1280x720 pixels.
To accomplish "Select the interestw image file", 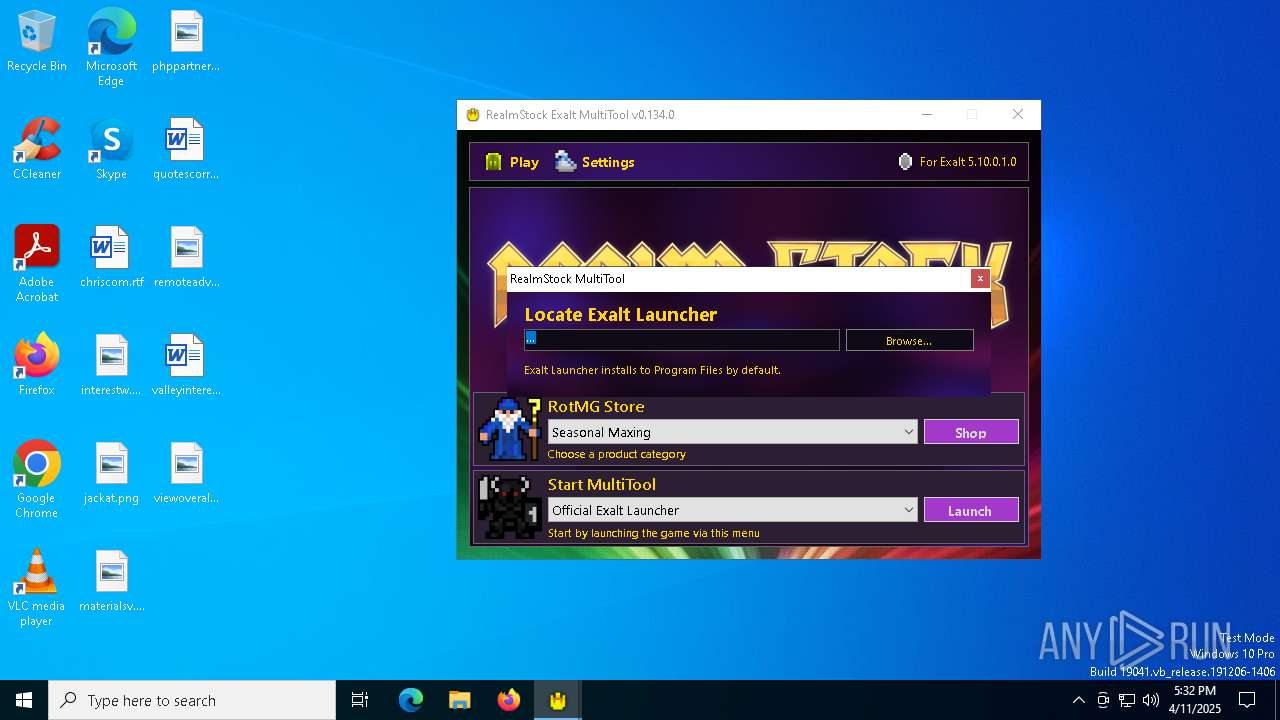I will coord(111,365).
